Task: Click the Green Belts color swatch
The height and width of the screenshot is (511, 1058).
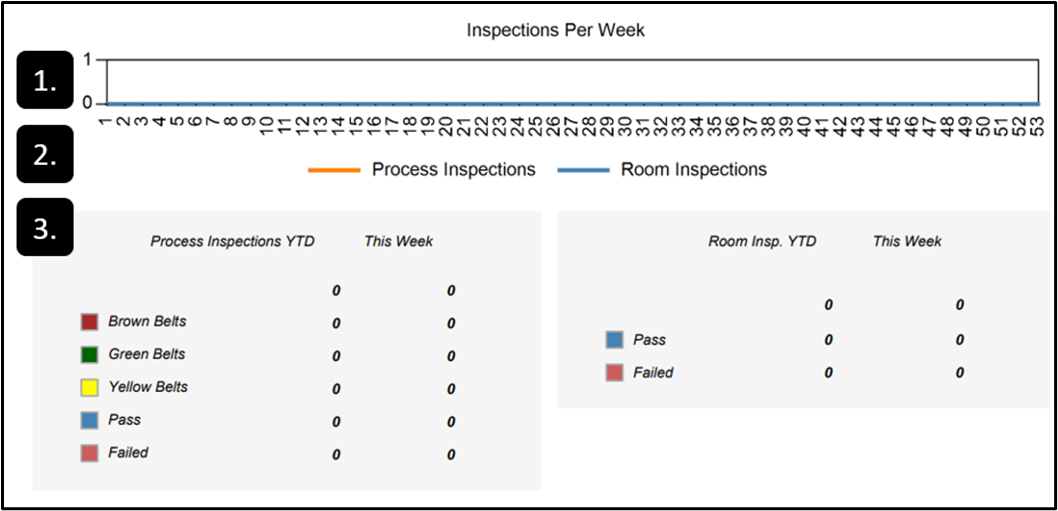Action: click(x=90, y=355)
